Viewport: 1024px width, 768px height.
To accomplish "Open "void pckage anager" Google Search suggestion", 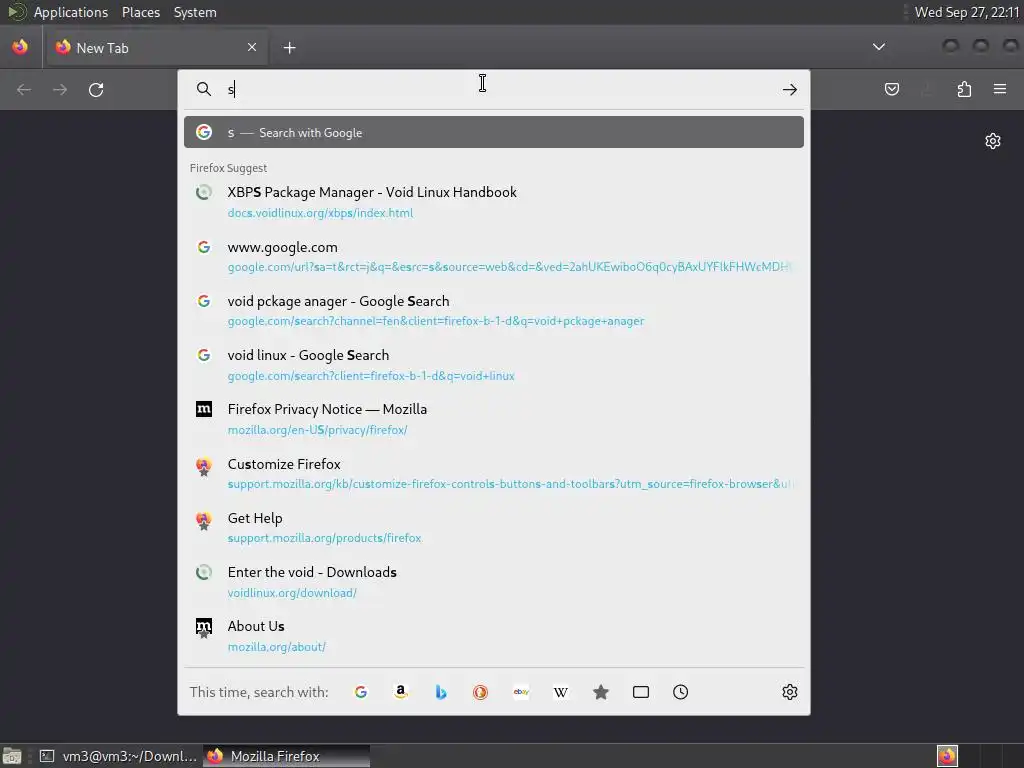I will tap(494, 310).
